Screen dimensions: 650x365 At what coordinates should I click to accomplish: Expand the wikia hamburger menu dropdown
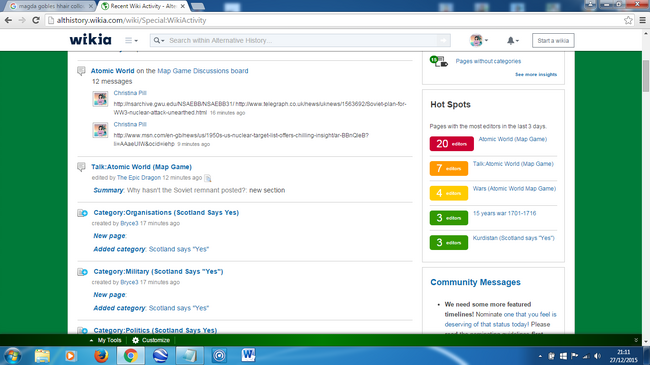click(x=131, y=40)
